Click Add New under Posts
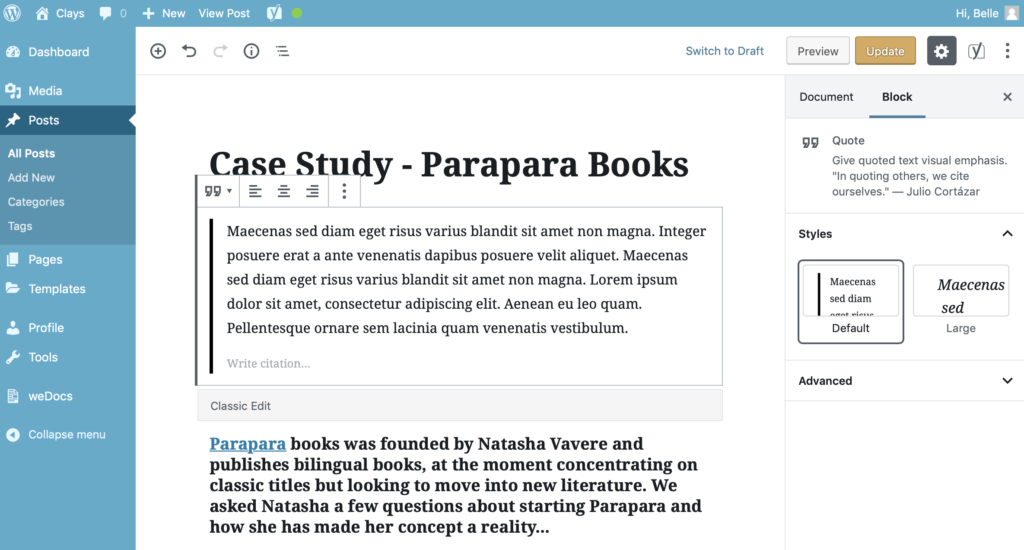This screenshot has height=550, width=1024. [x=31, y=178]
